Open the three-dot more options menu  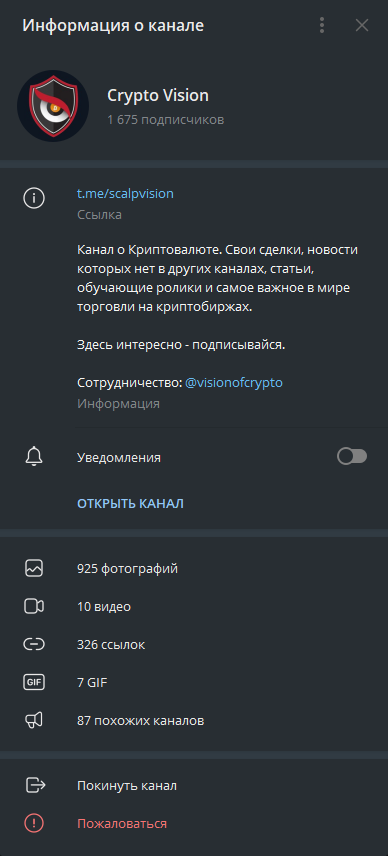tap(322, 25)
